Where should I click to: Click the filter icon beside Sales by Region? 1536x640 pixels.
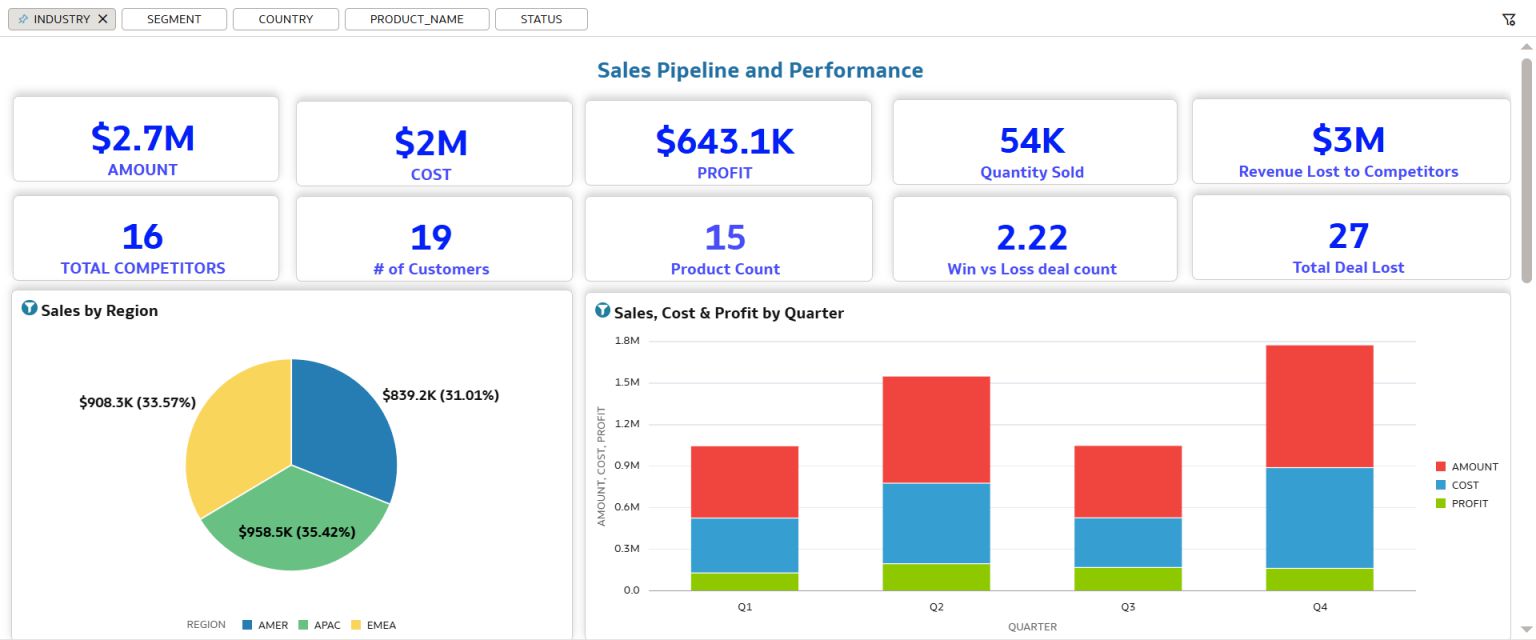tap(29, 309)
